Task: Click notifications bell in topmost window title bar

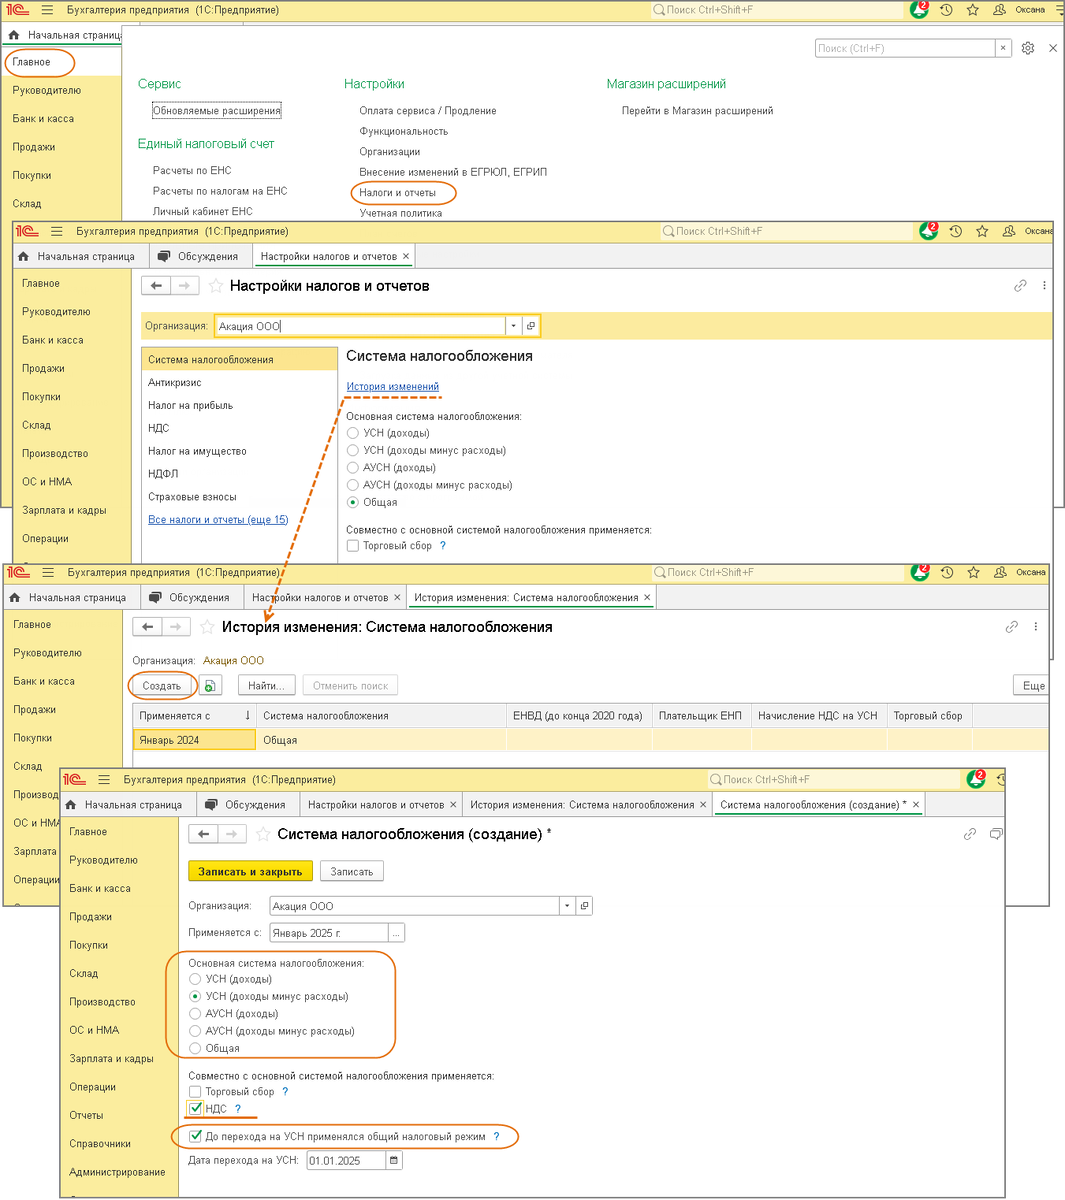Action: click(919, 10)
